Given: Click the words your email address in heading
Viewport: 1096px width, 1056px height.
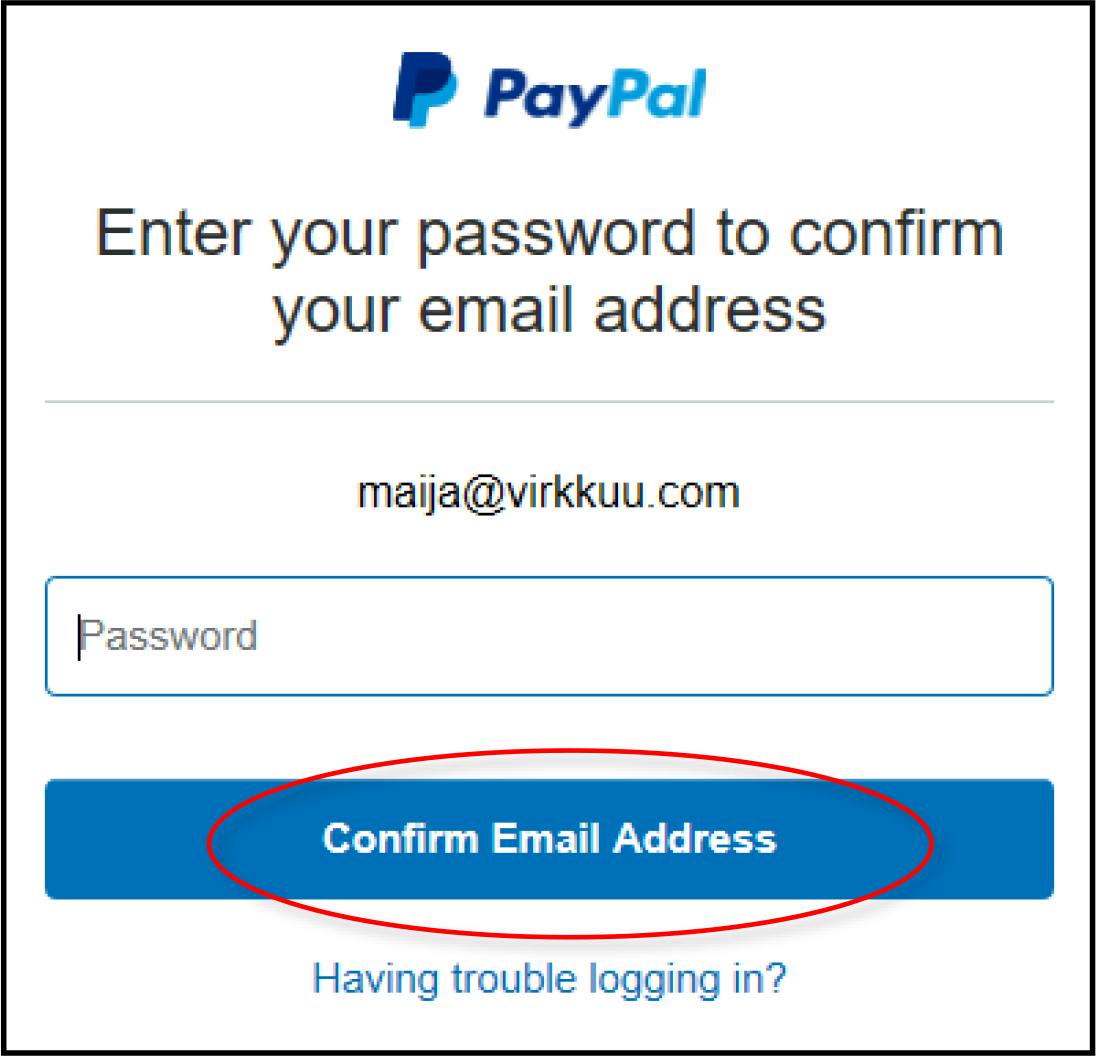Looking at the screenshot, I should click(x=549, y=312).
